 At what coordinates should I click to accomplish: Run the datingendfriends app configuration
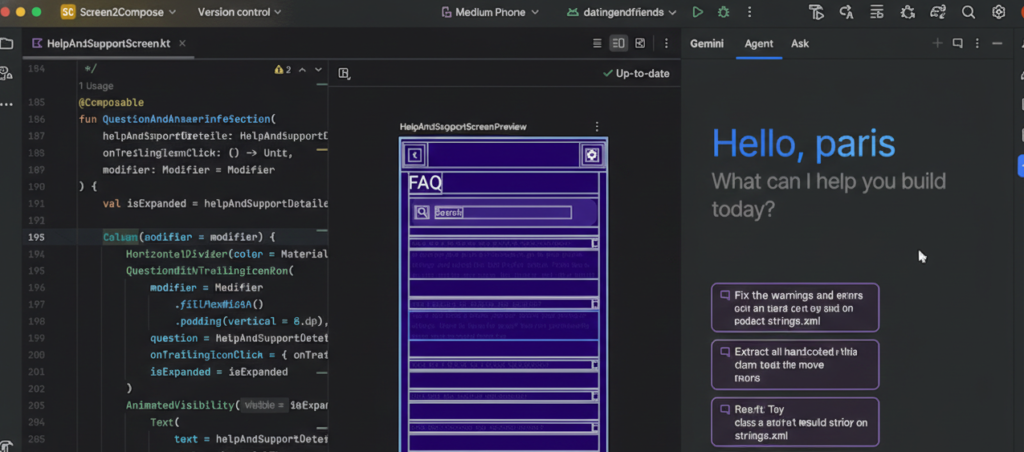pos(698,12)
